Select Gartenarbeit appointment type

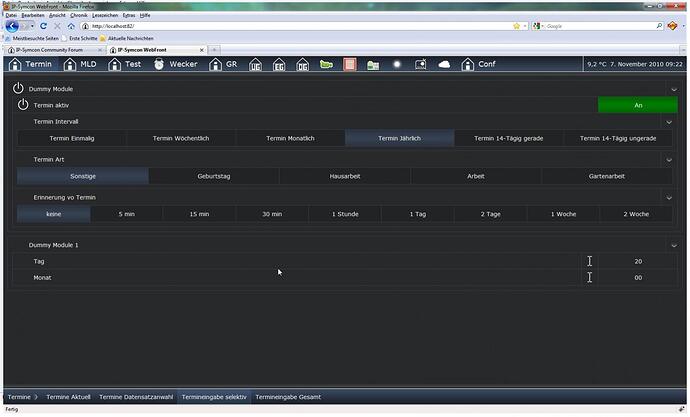(607, 176)
